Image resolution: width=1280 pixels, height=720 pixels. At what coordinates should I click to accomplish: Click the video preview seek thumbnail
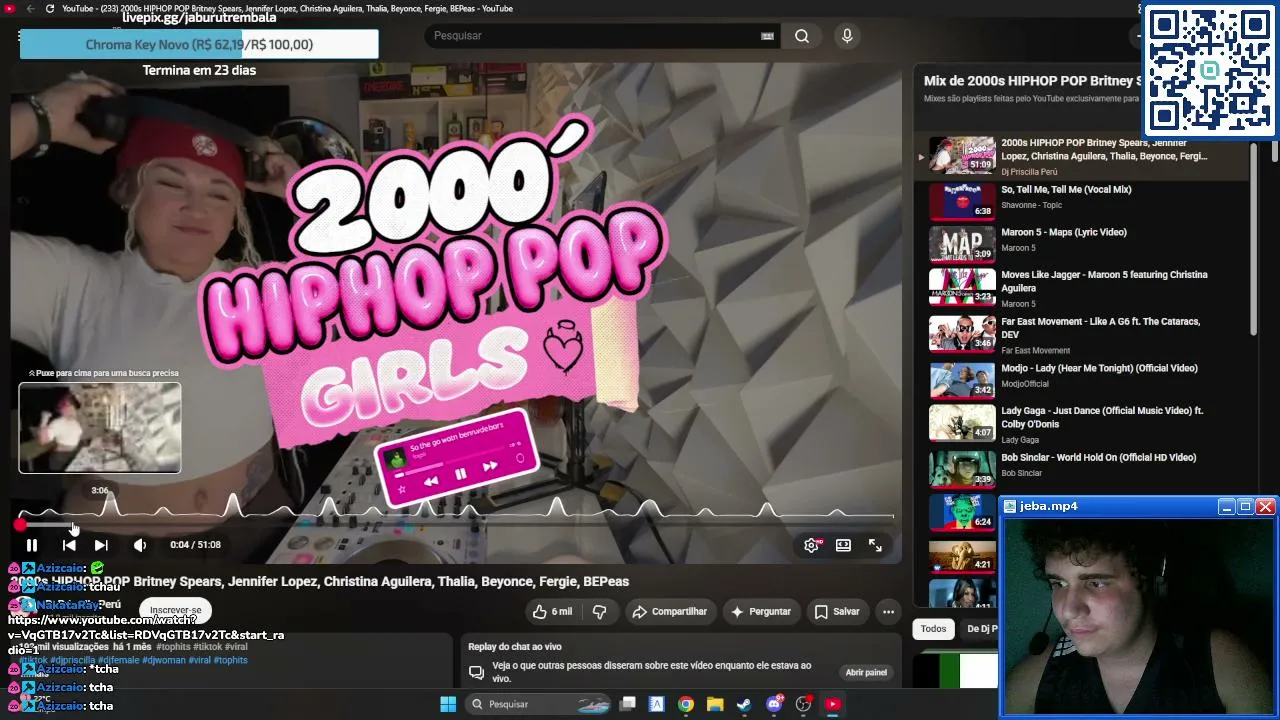[x=100, y=428]
